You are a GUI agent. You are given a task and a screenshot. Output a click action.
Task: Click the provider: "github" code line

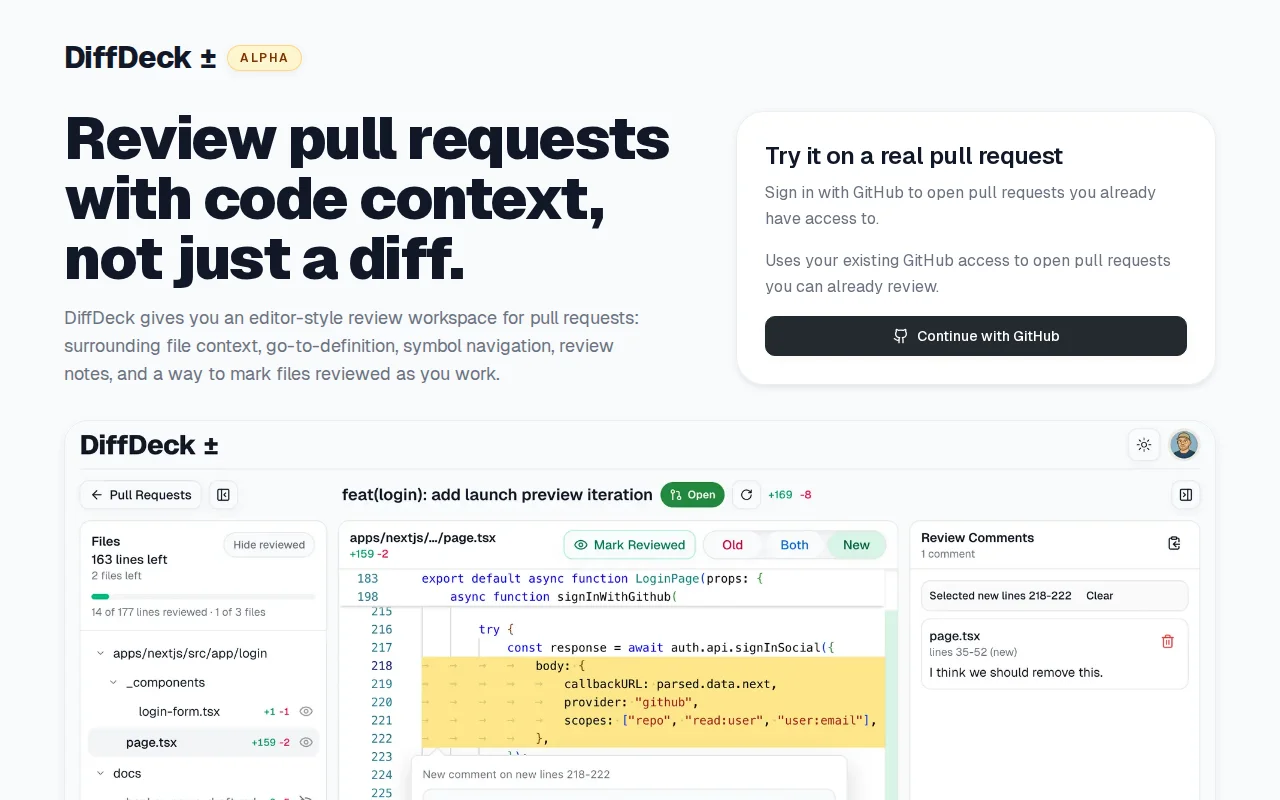(631, 703)
